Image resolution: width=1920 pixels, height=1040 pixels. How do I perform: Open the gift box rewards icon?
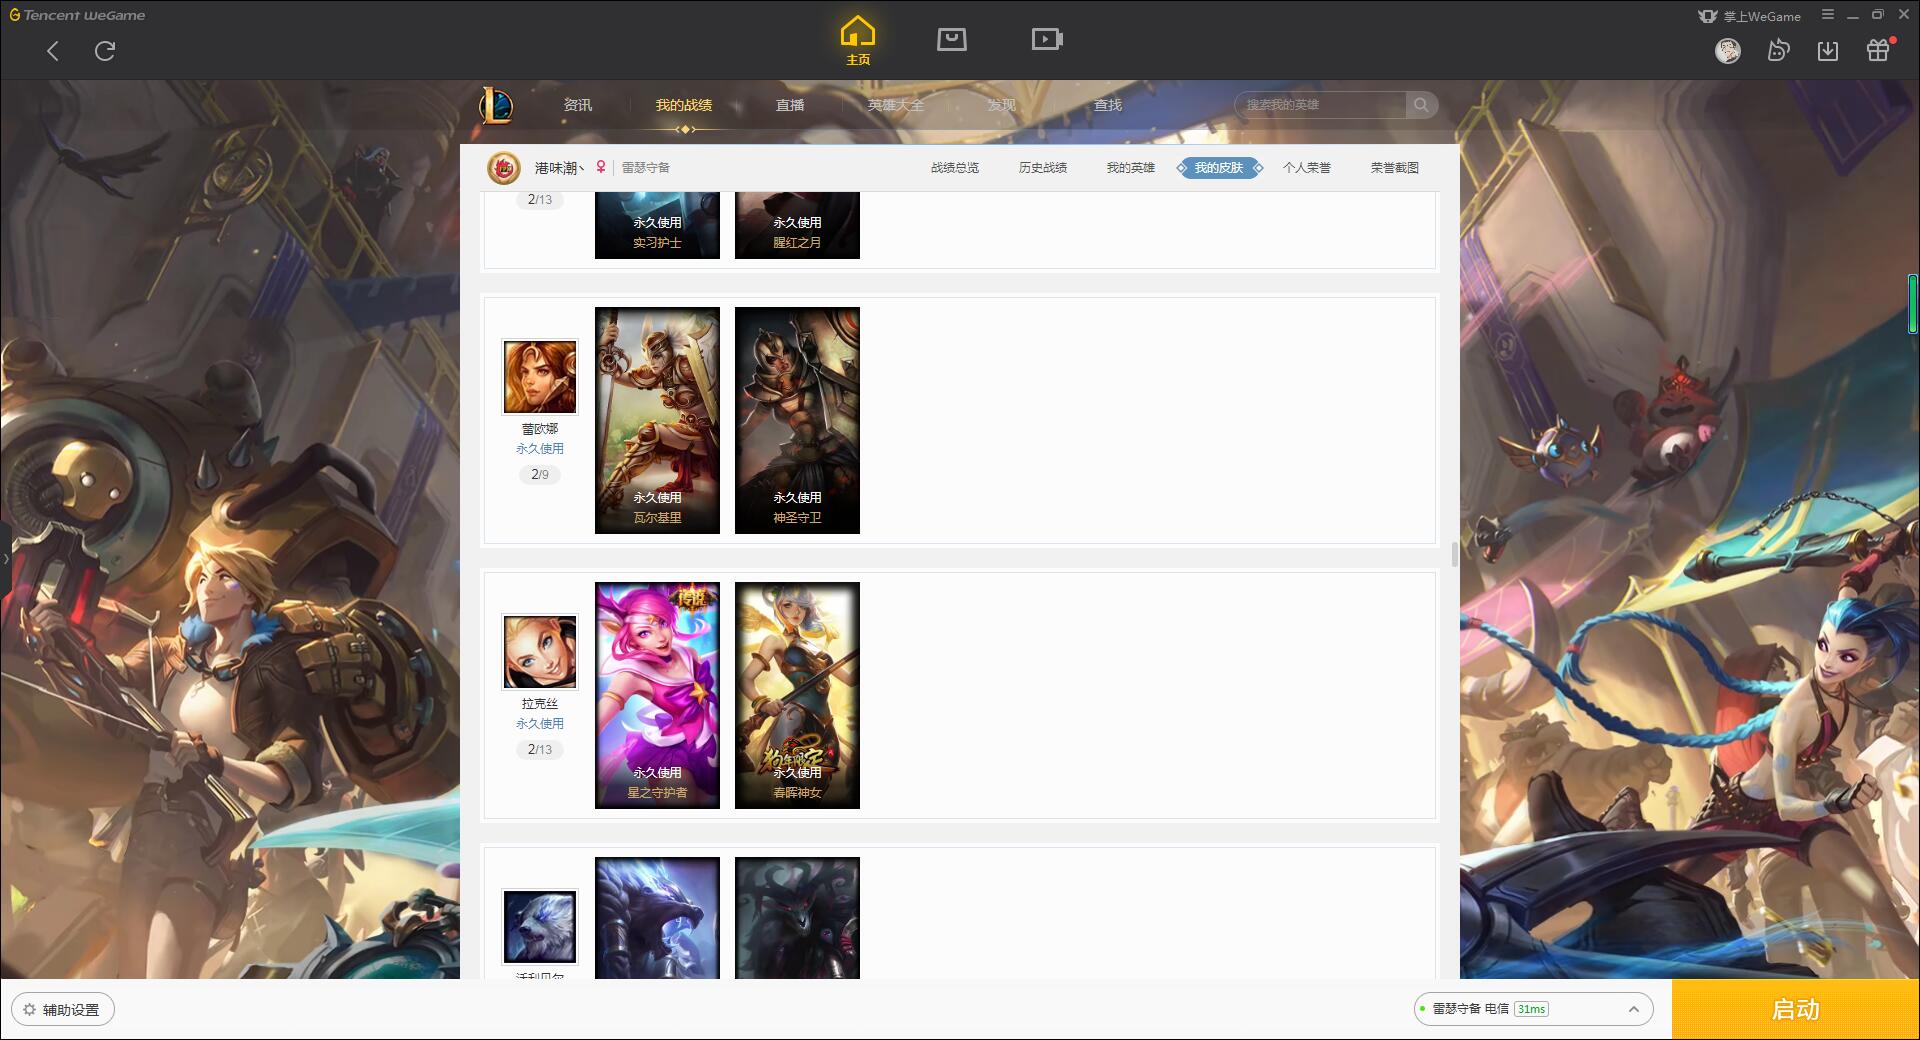(x=1879, y=49)
